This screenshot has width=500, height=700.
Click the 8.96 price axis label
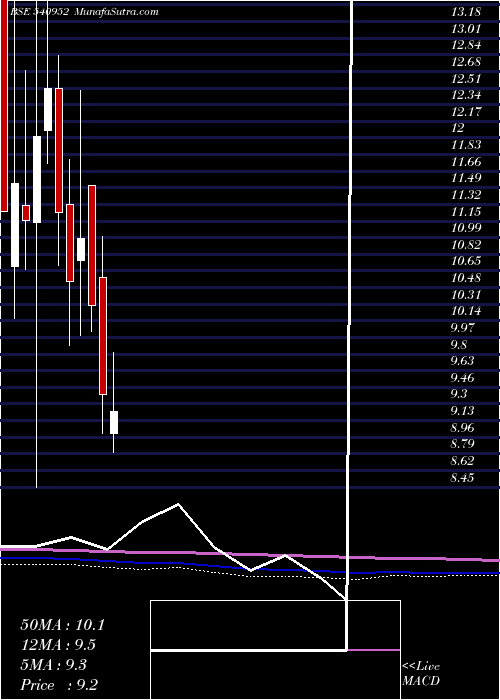(462, 428)
